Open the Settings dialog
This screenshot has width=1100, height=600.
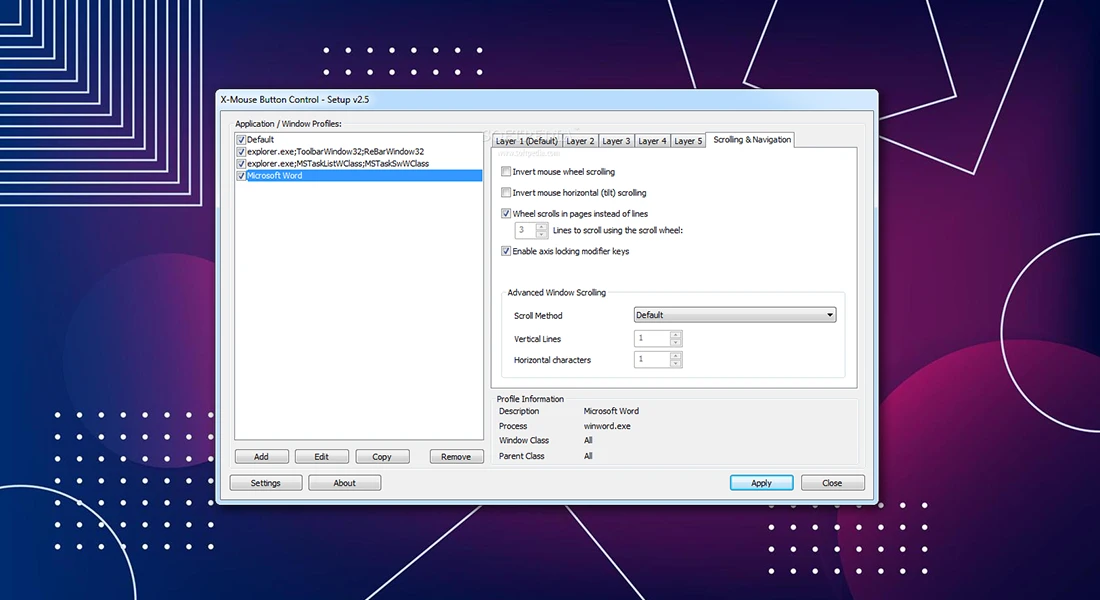coord(266,483)
